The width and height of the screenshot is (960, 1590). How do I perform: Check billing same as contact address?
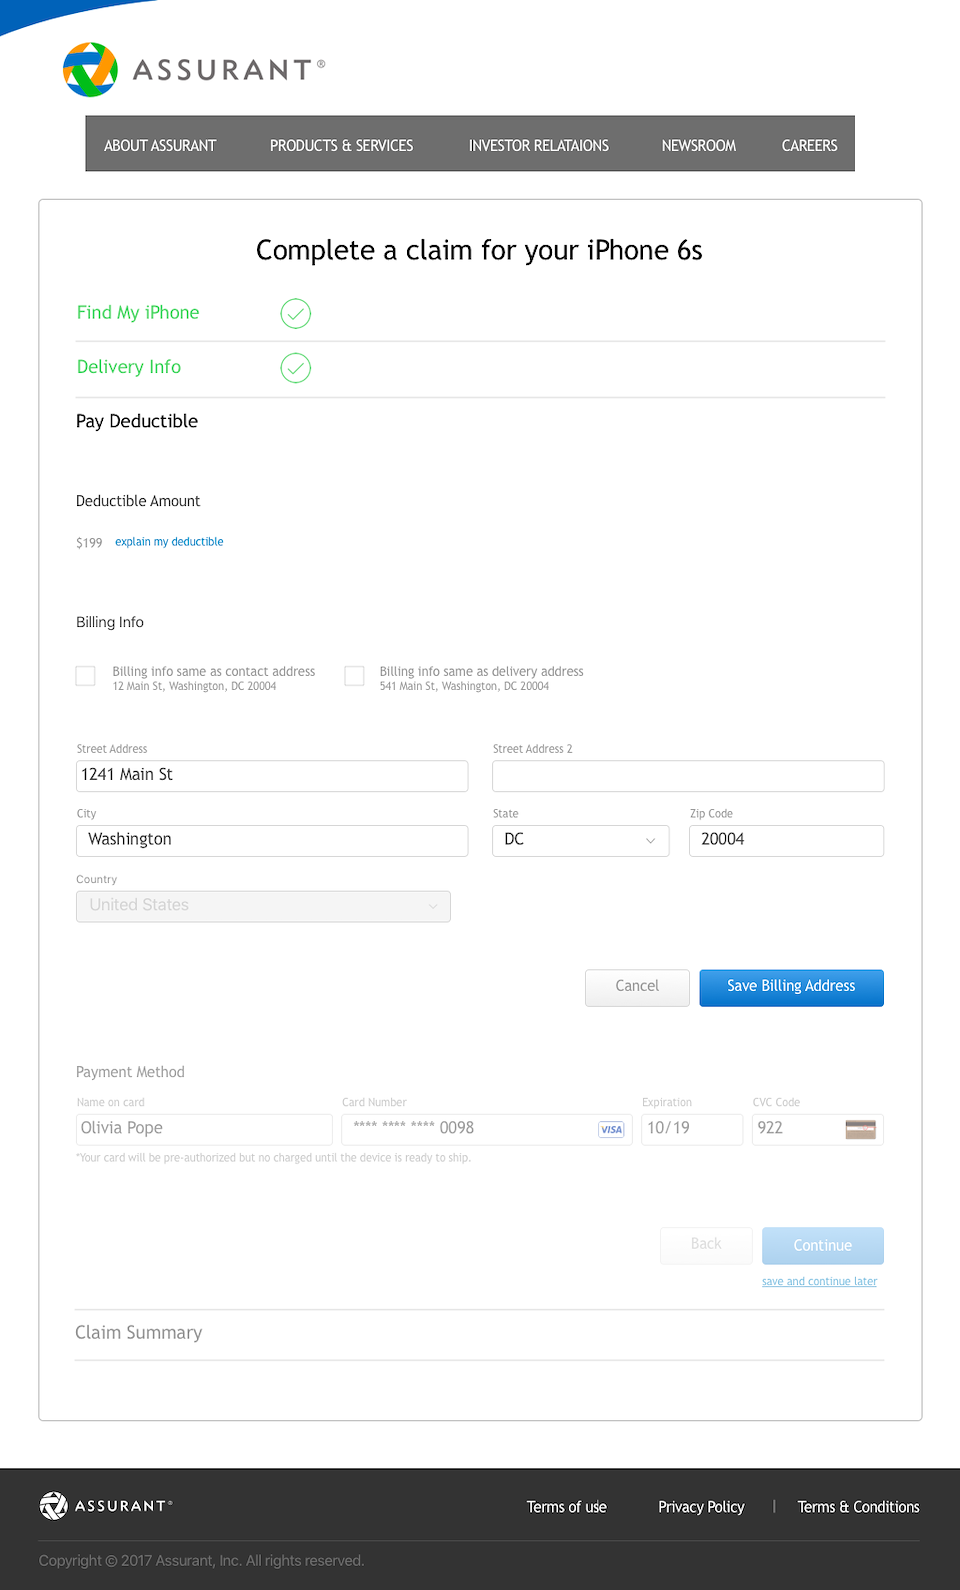[x=86, y=676]
